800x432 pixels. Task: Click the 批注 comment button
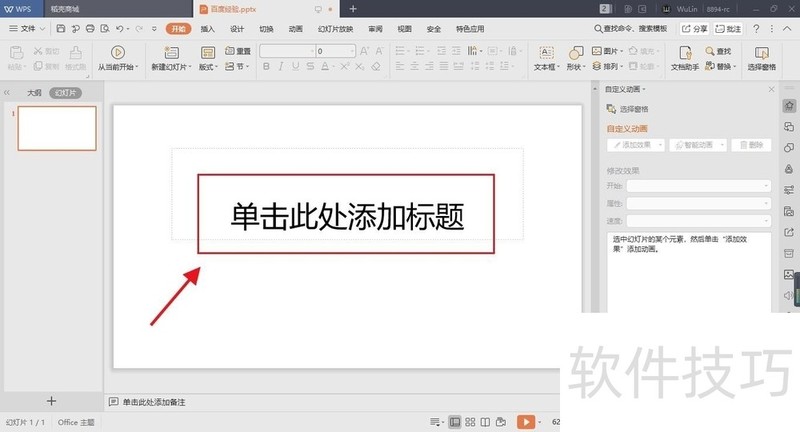click(x=728, y=29)
